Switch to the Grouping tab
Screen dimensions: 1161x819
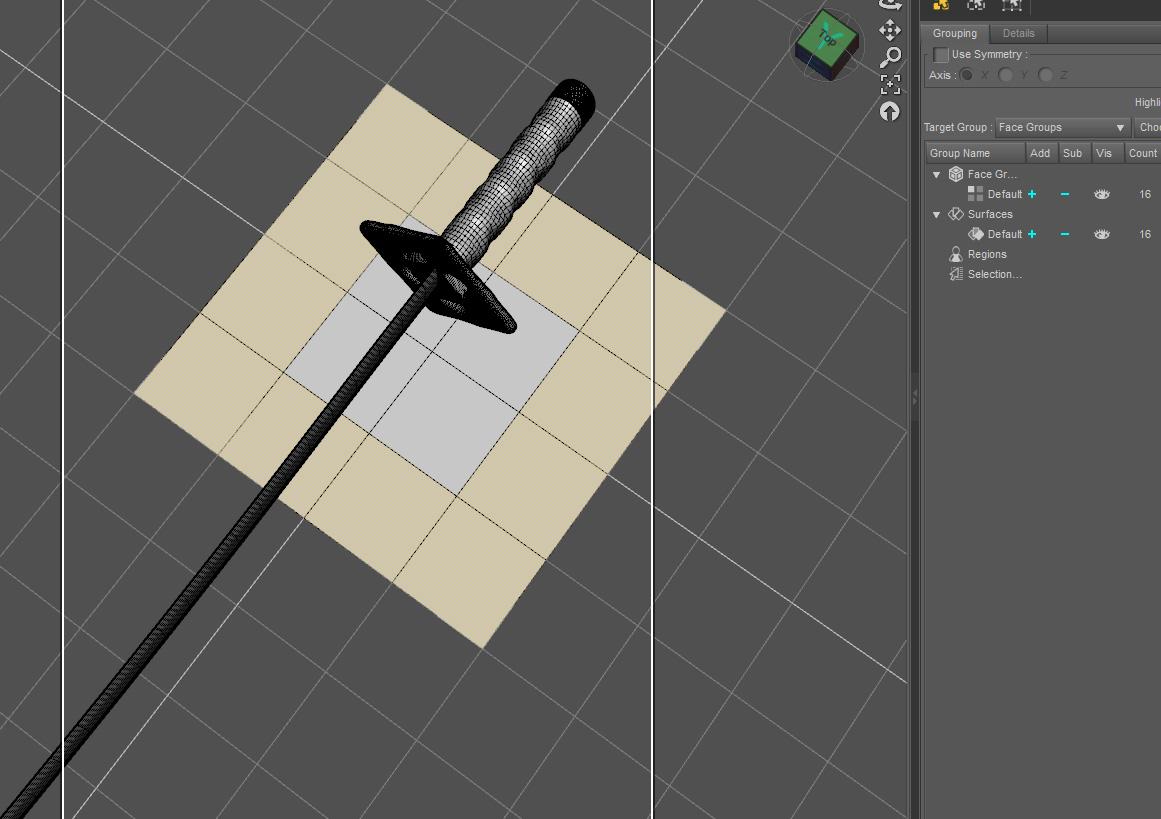954,33
